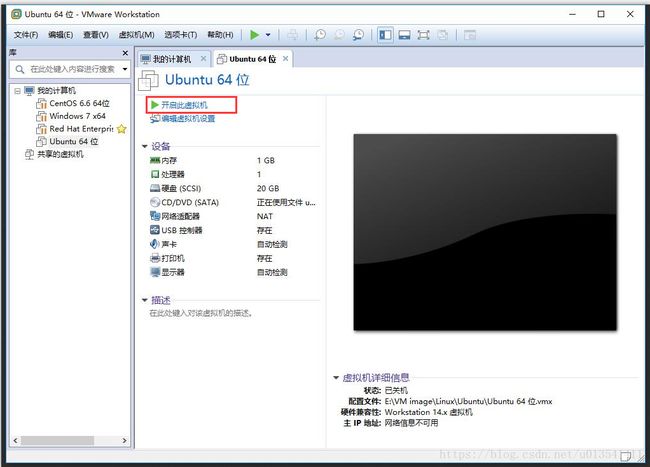This screenshot has height=467, width=650.
Task: Open the 编辑(E) menu
Action: click(x=61, y=35)
